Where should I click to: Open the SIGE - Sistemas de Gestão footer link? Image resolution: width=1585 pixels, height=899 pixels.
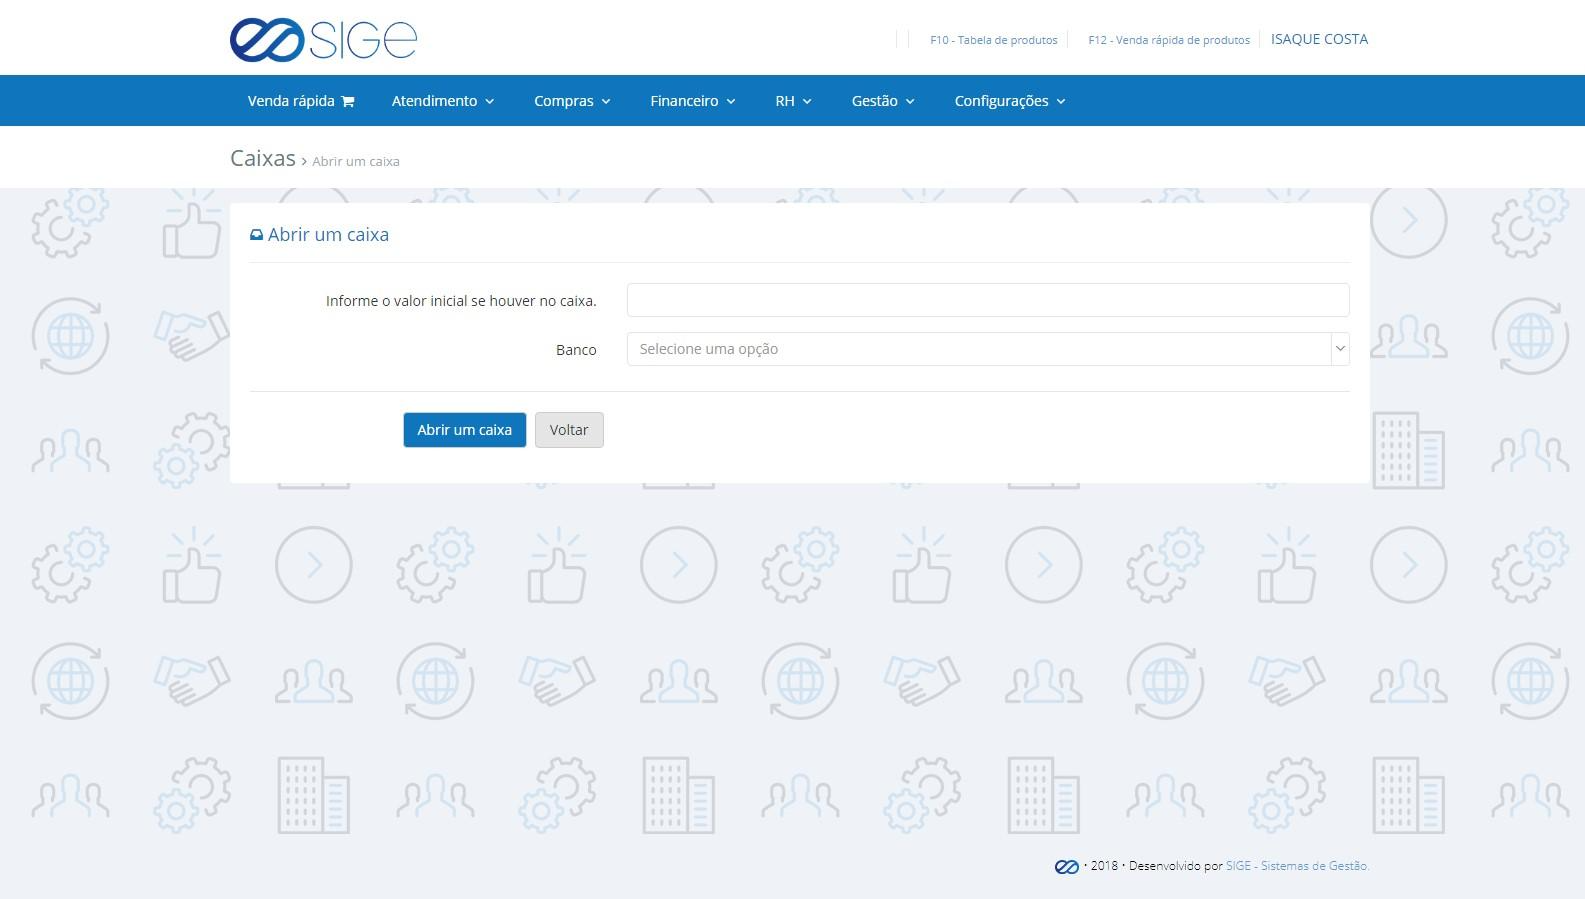click(1297, 866)
